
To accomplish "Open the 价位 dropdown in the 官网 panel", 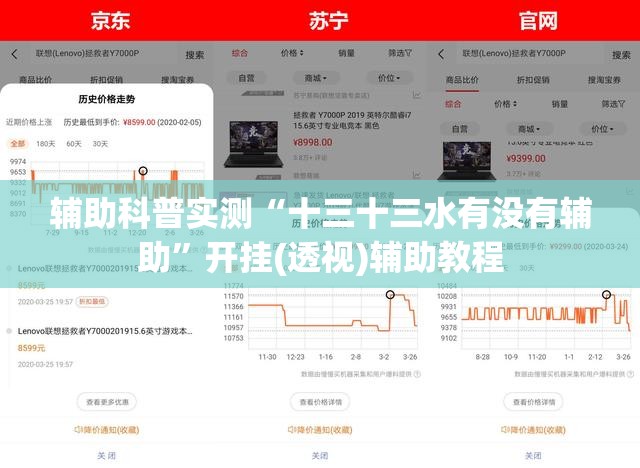I will coord(602,129).
